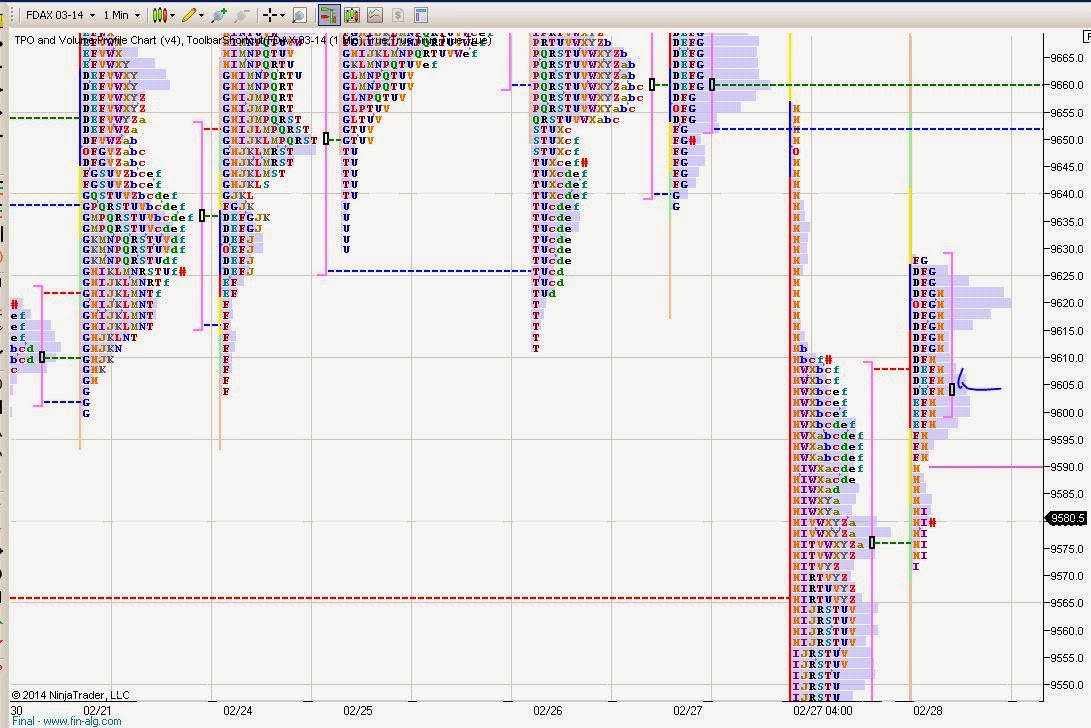Expand the cursor type dropdown arrow
Image resolution: width=1091 pixels, height=728 pixels.
point(282,15)
